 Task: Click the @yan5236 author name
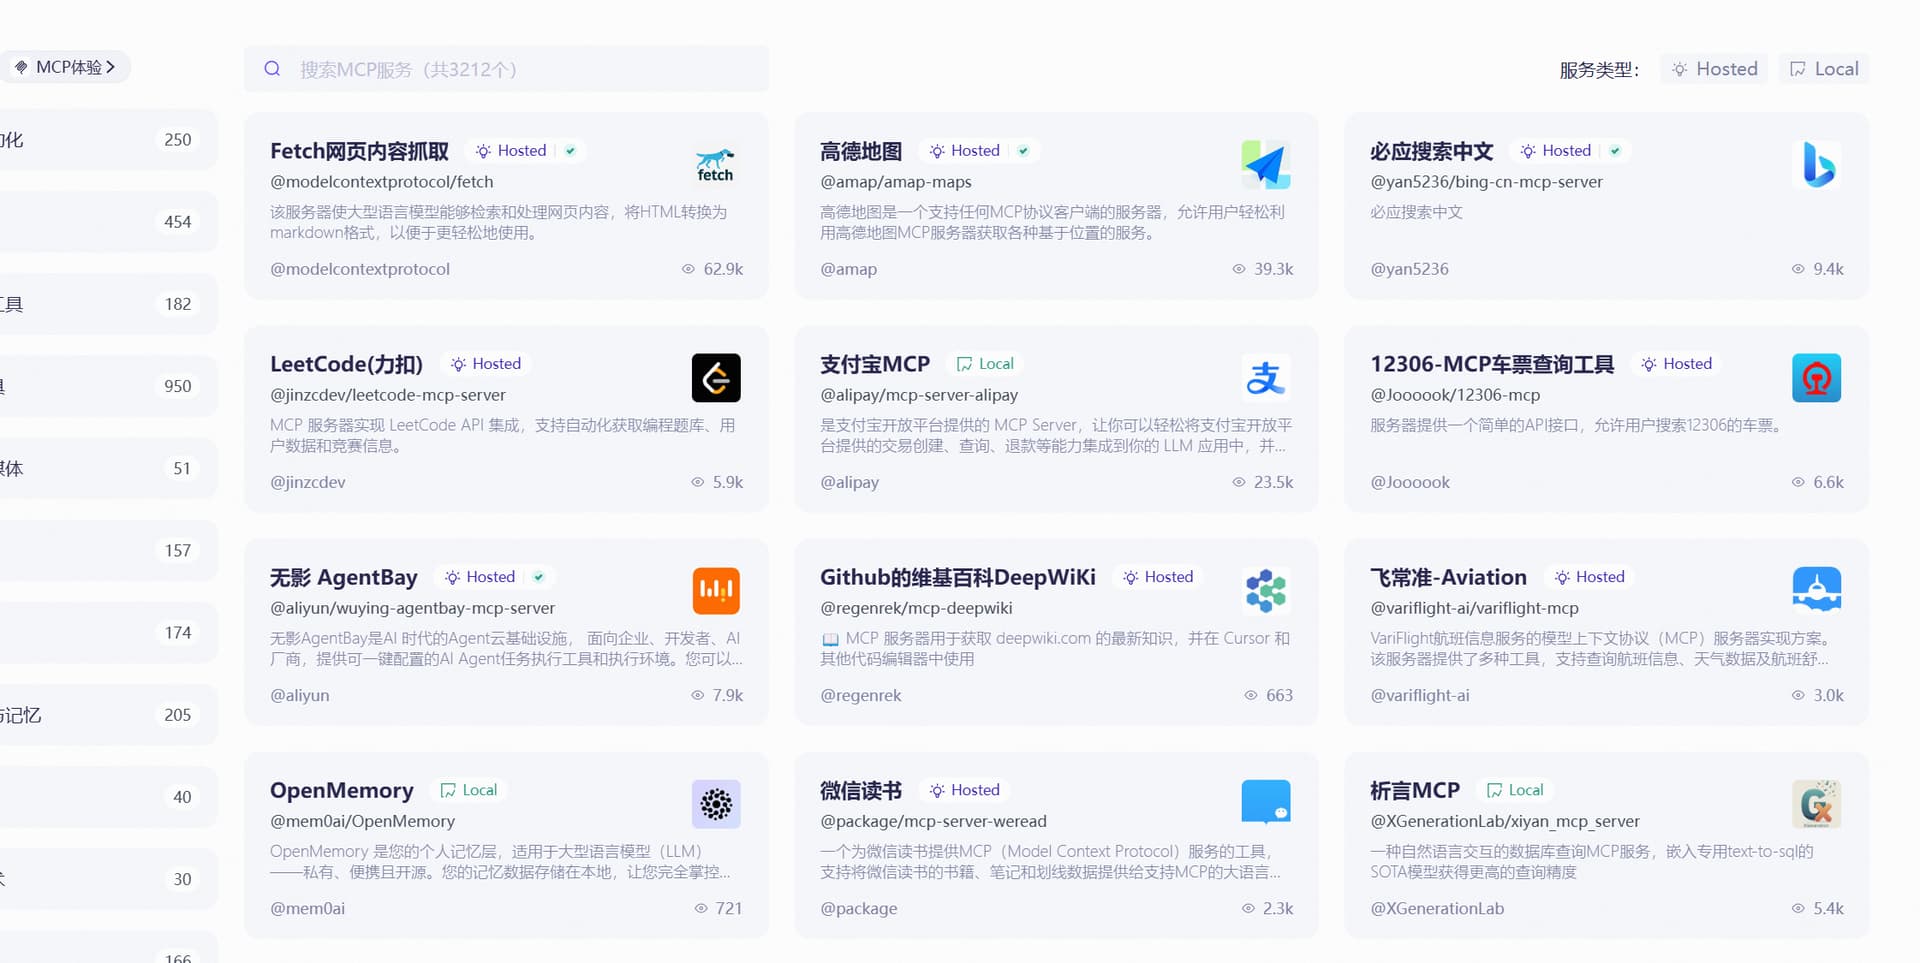pos(1409,269)
